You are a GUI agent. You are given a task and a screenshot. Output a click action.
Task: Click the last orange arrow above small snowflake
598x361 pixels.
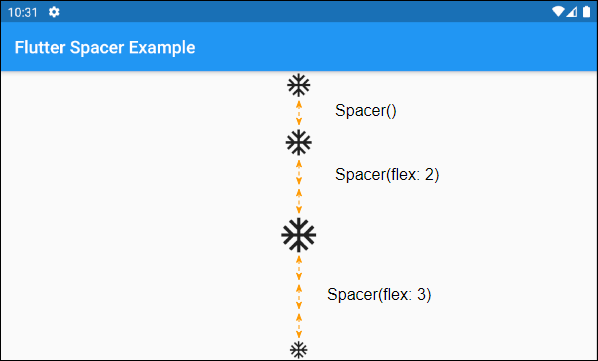click(x=299, y=326)
